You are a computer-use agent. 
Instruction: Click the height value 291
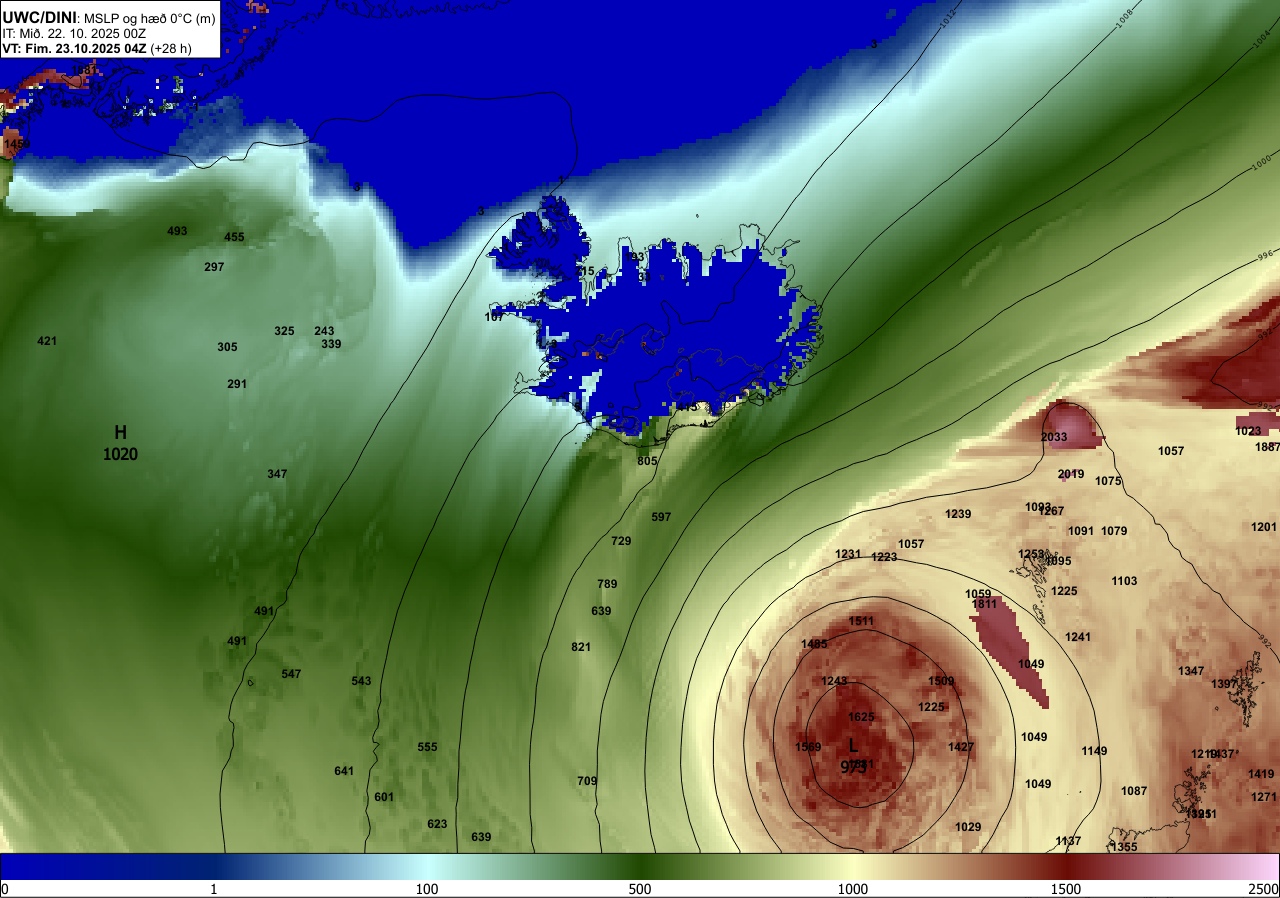(x=237, y=384)
